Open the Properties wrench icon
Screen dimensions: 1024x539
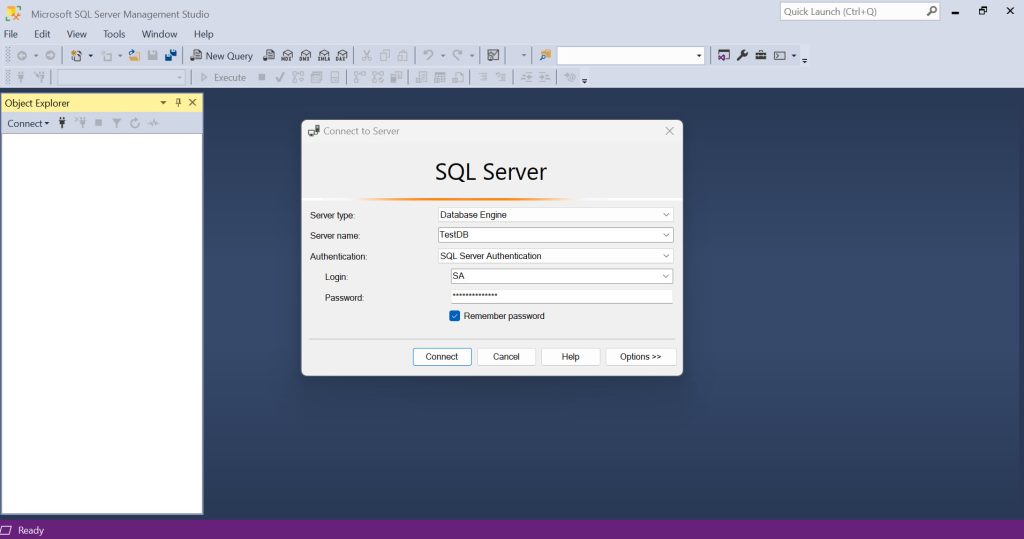click(742, 56)
